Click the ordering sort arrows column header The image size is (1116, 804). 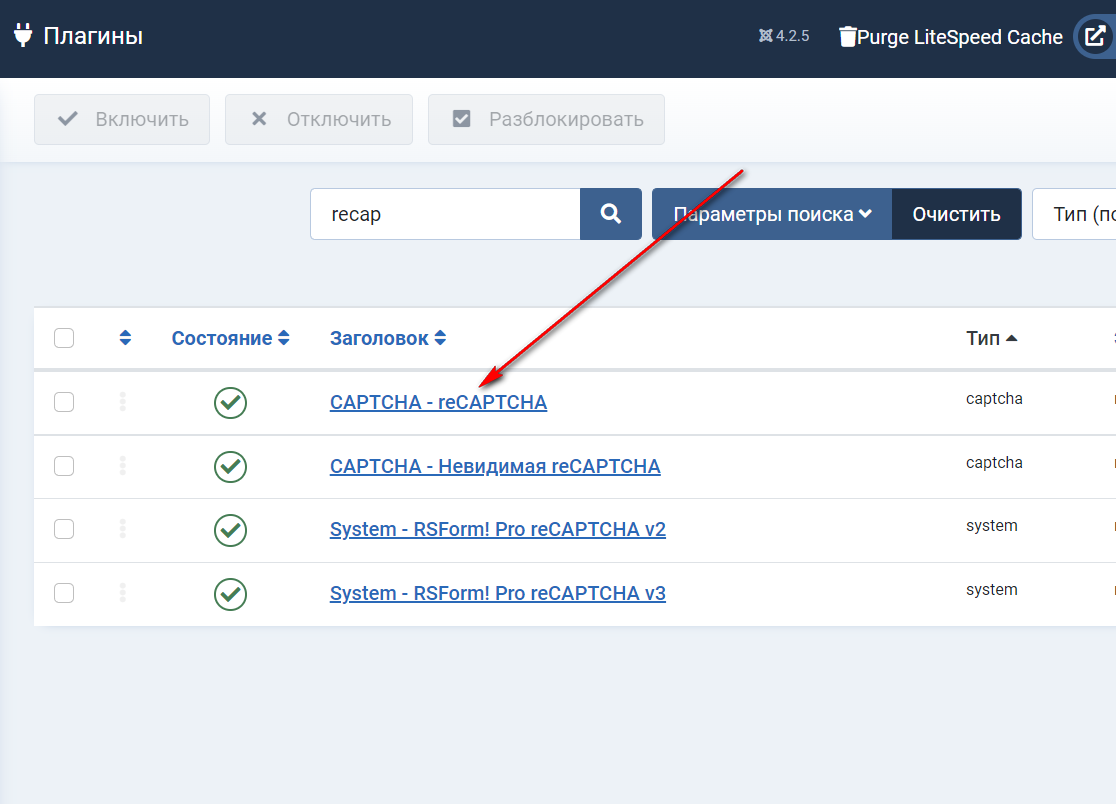[x=125, y=338]
